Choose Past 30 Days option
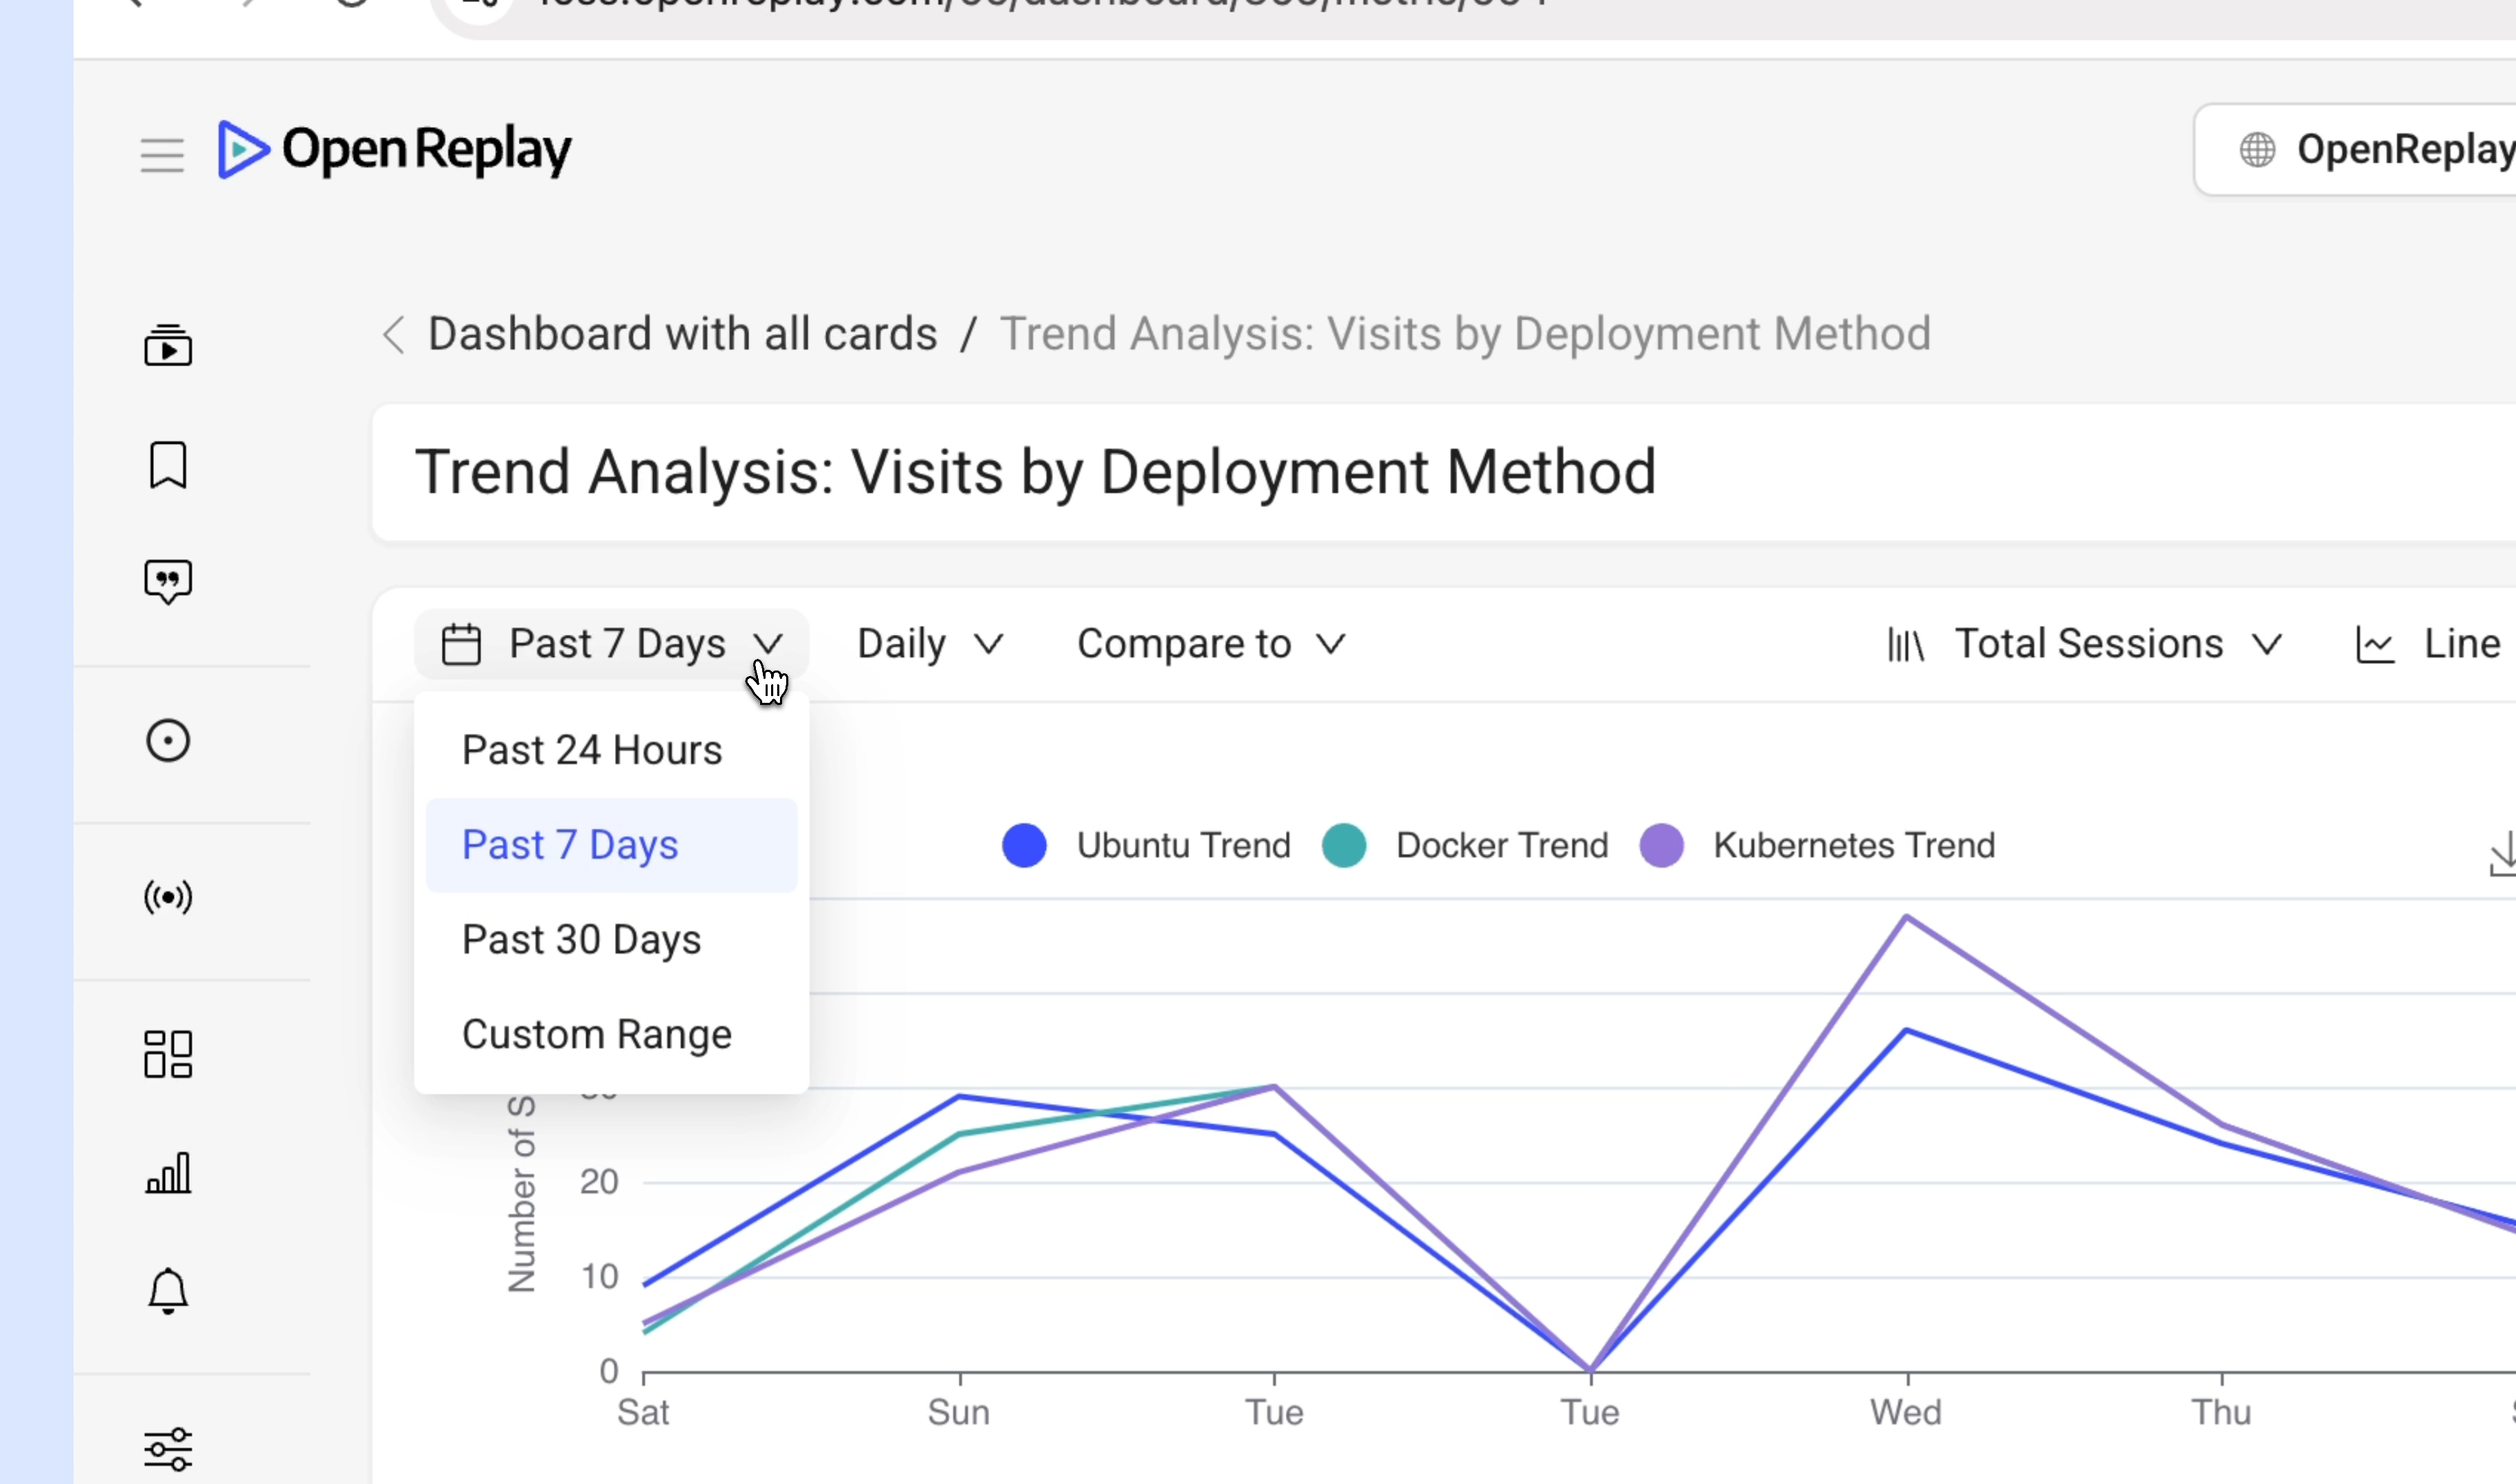Image resolution: width=2516 pixels, height=1484 pixels. (612, 940)
